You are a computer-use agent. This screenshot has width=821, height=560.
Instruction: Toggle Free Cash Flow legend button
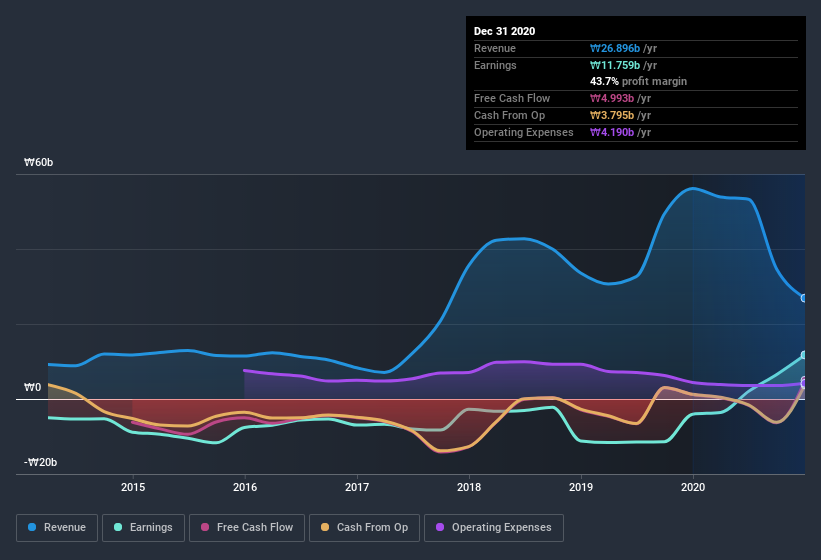pos(245,527)
